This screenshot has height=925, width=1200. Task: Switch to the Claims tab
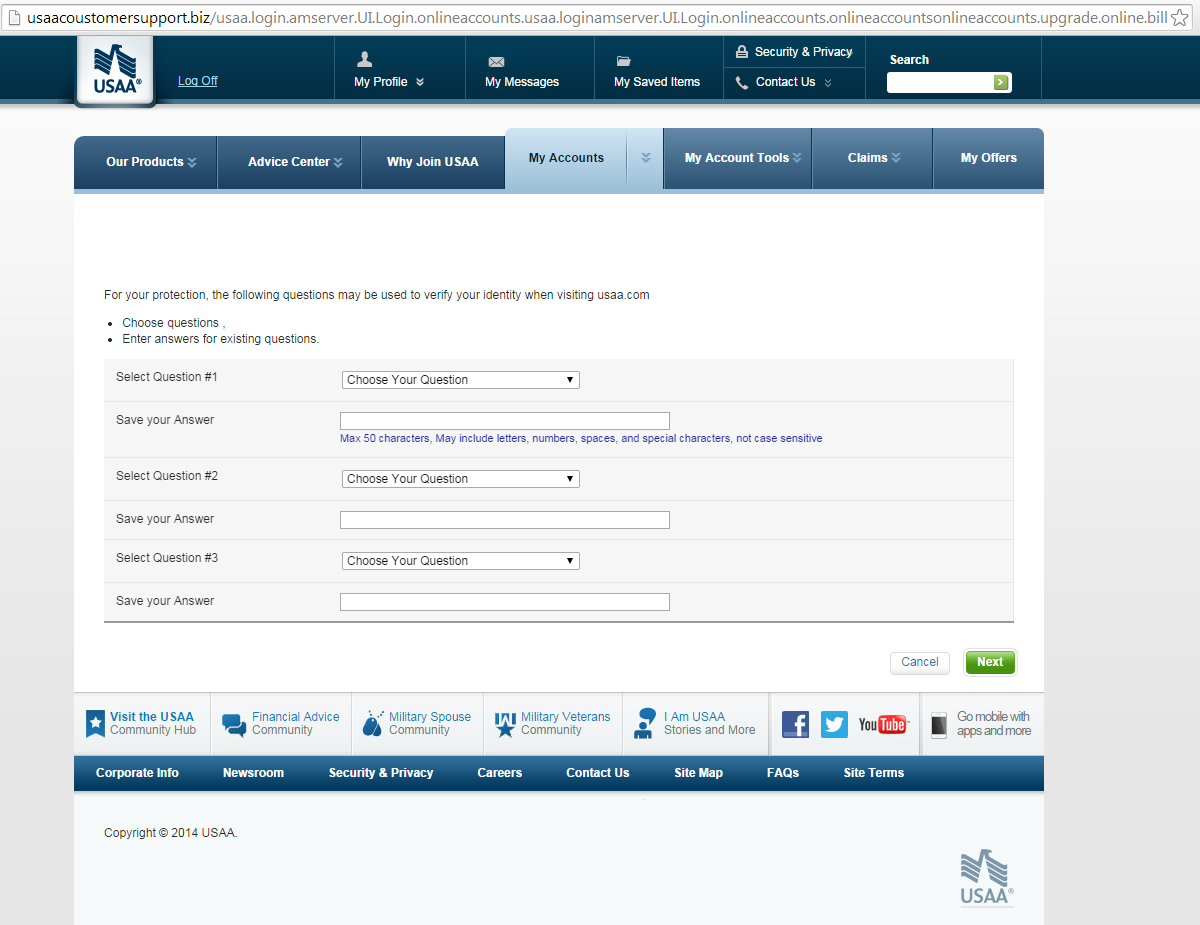click(x=873, y=158)
